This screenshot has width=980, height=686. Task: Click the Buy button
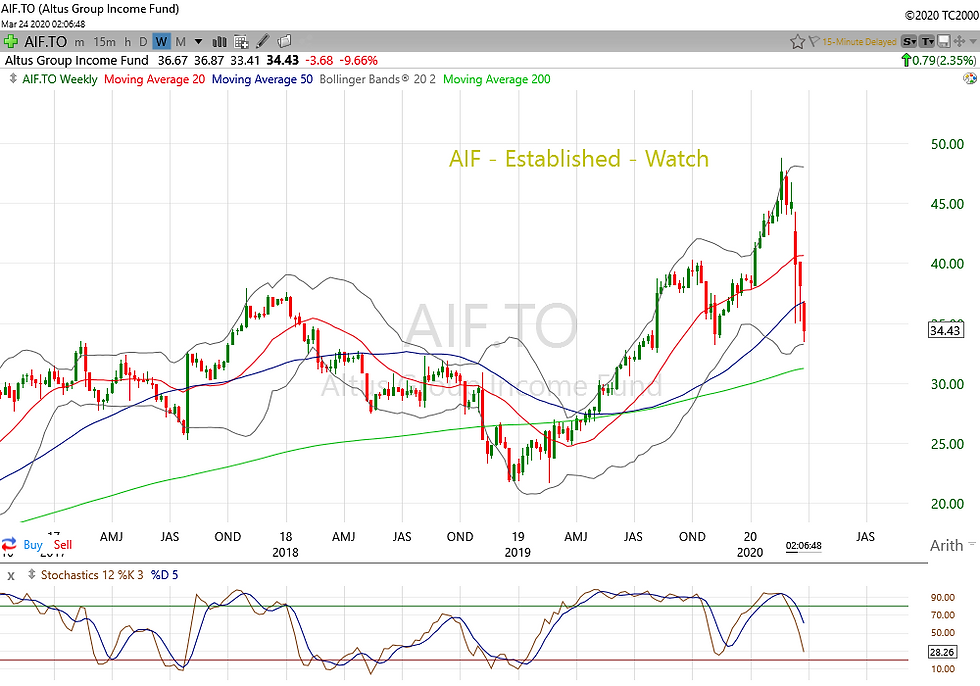[x=32, y=545]
